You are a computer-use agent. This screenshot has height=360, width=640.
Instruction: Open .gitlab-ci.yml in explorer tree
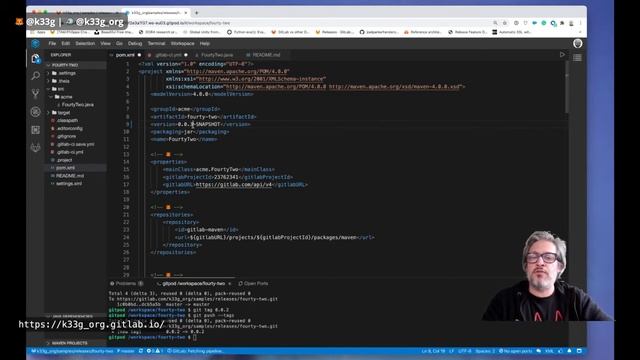point(70,152)
